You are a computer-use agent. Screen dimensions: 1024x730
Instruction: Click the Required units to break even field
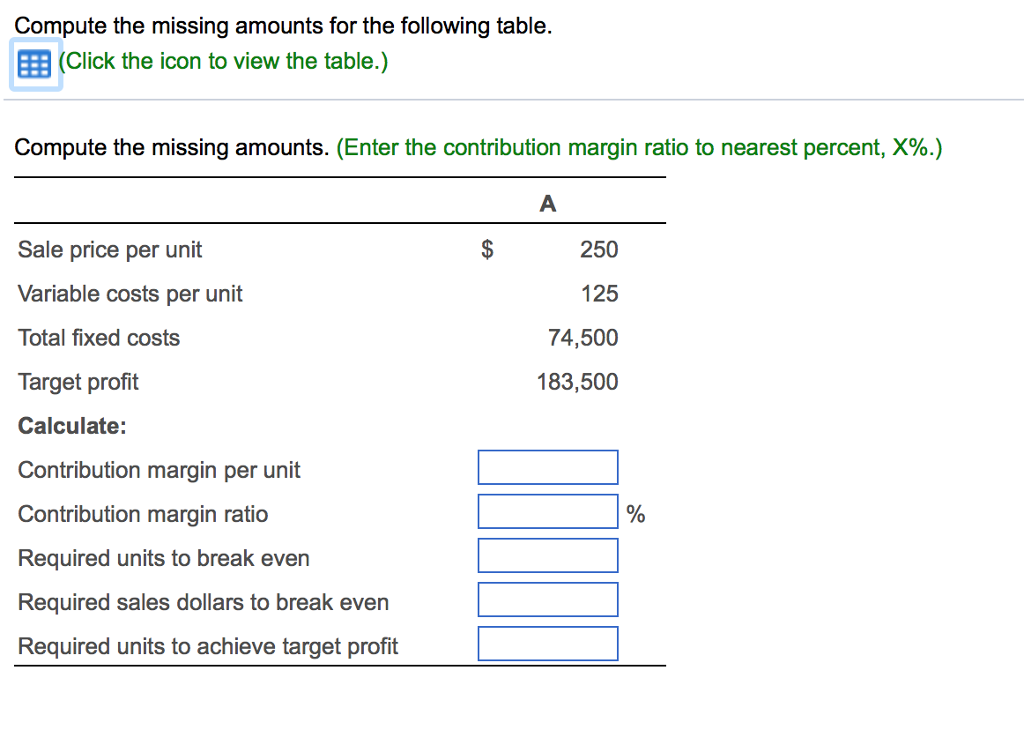coord(548,555)
